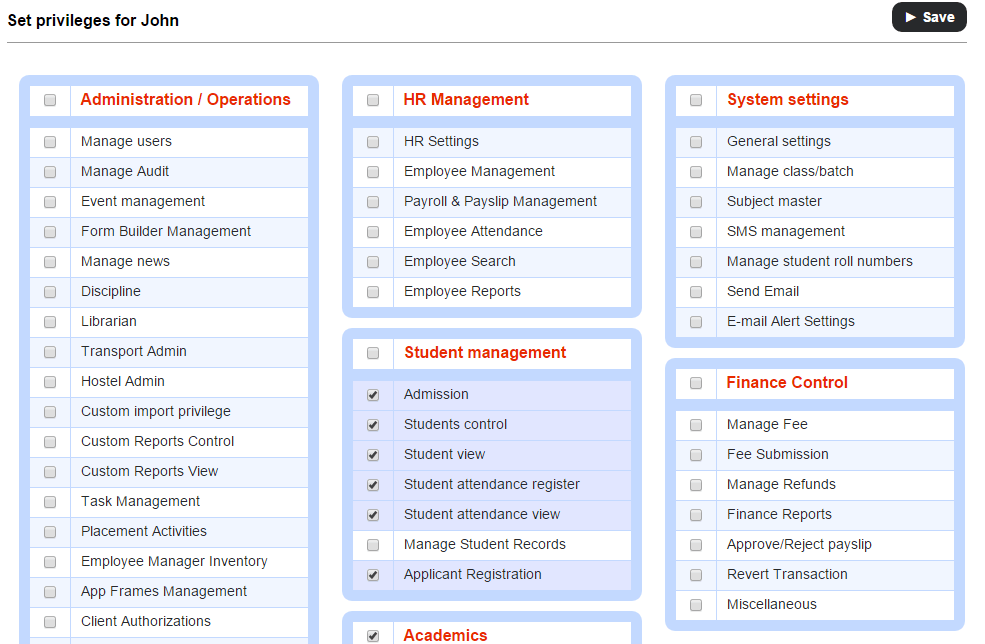Toggle the HR Management group checkbox
The width and height of the screenshot is (985, 644).
(373, 100)
